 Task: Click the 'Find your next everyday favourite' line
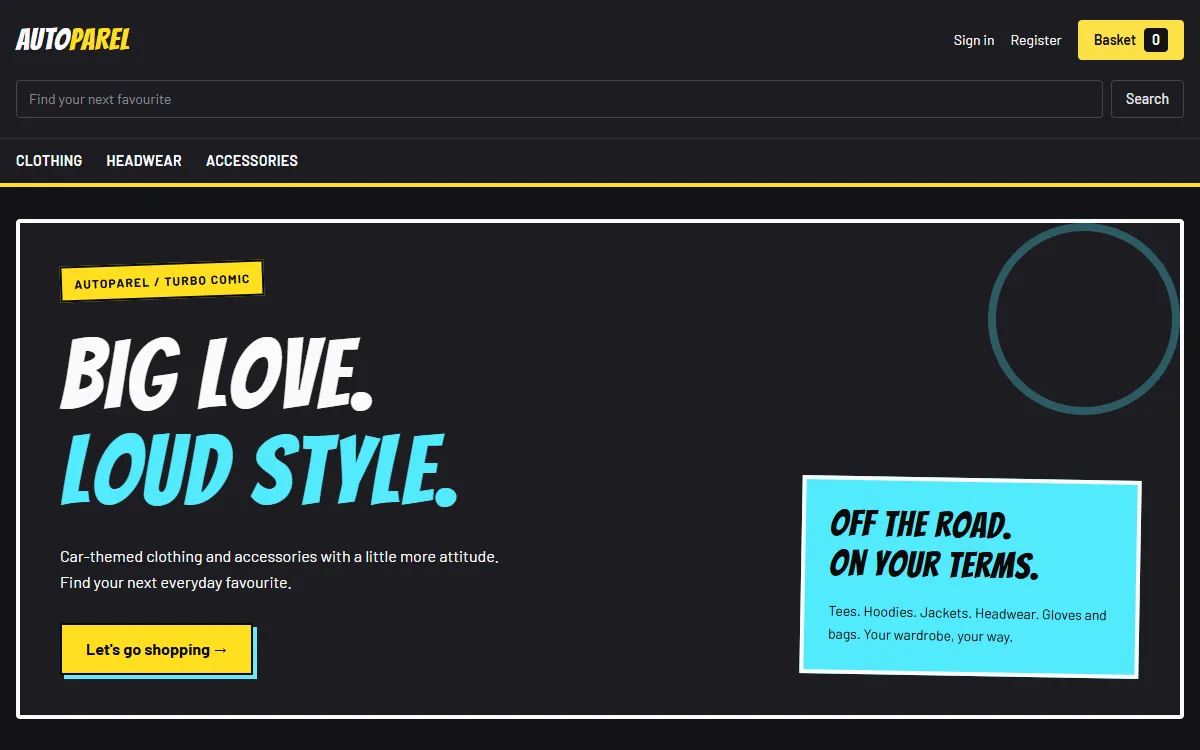click(176, 583)
